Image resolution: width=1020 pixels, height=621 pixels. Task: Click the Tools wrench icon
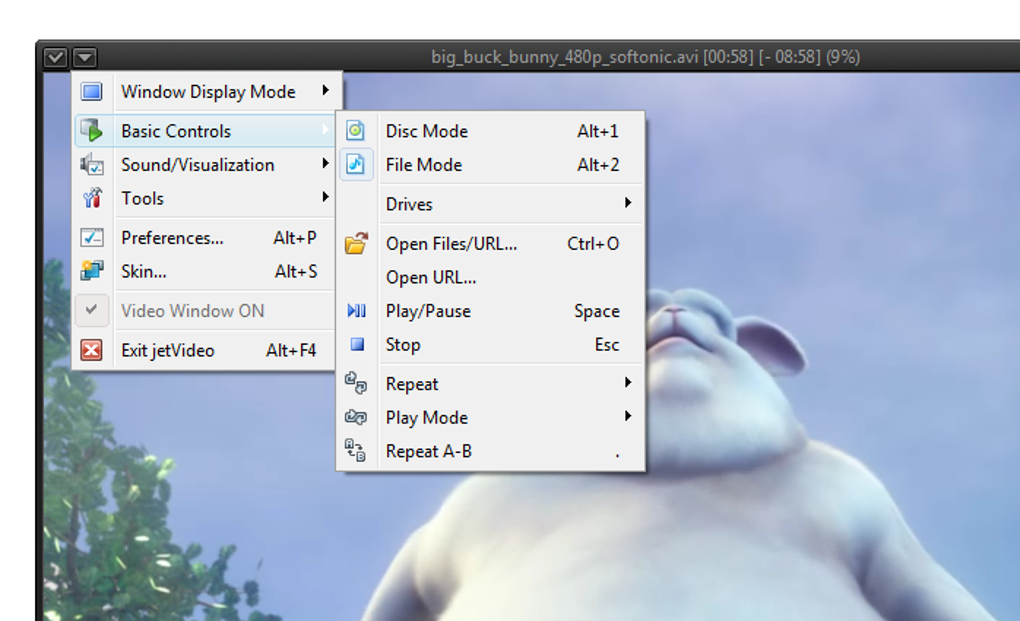click(x=92, y=198)
